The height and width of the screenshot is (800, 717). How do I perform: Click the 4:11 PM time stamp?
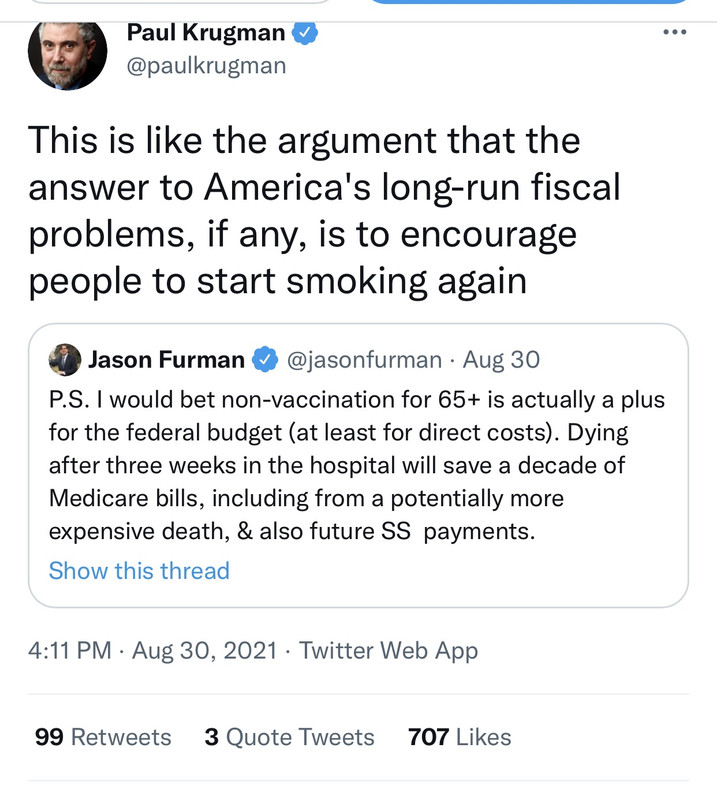pos(69,651)
